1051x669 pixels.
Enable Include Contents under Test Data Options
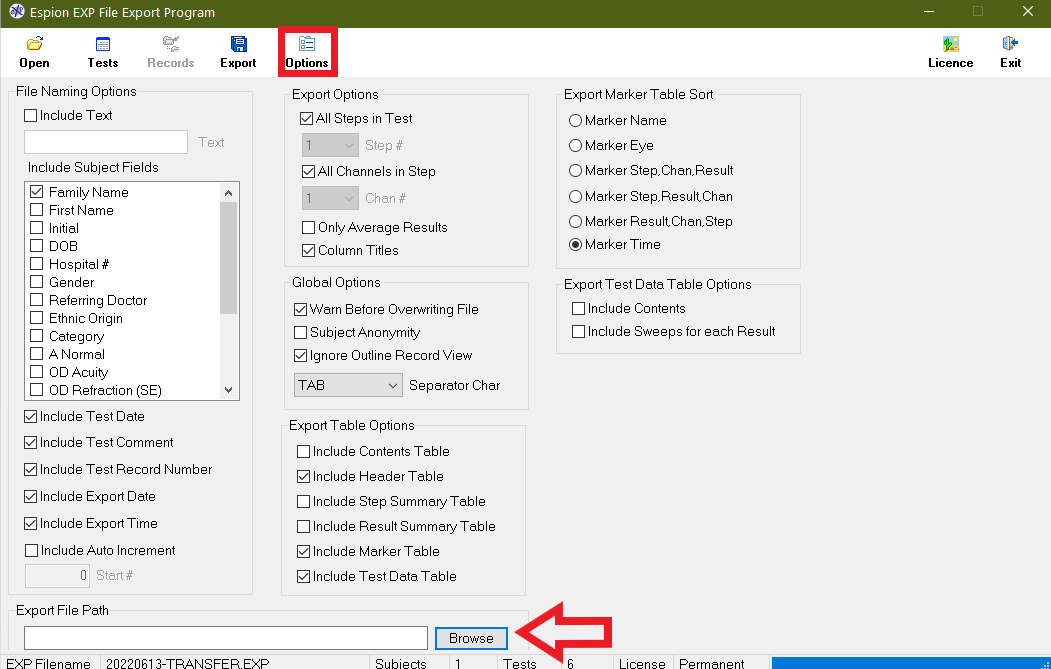point(578,308)
